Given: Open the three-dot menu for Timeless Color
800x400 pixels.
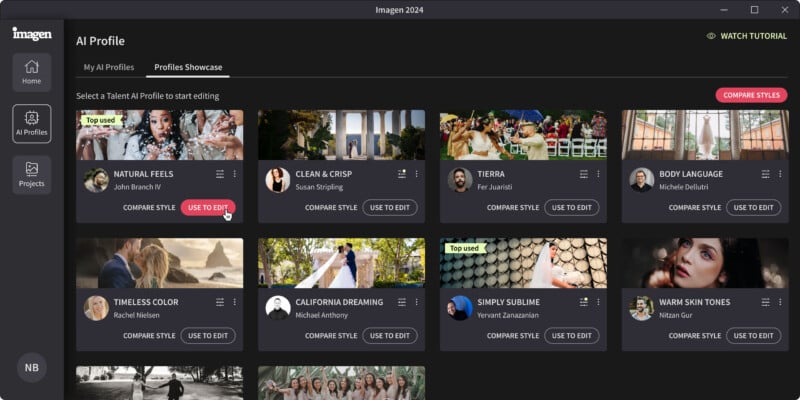Looking at the screenshot, I should pyautogui.click(x=235, y=302).
